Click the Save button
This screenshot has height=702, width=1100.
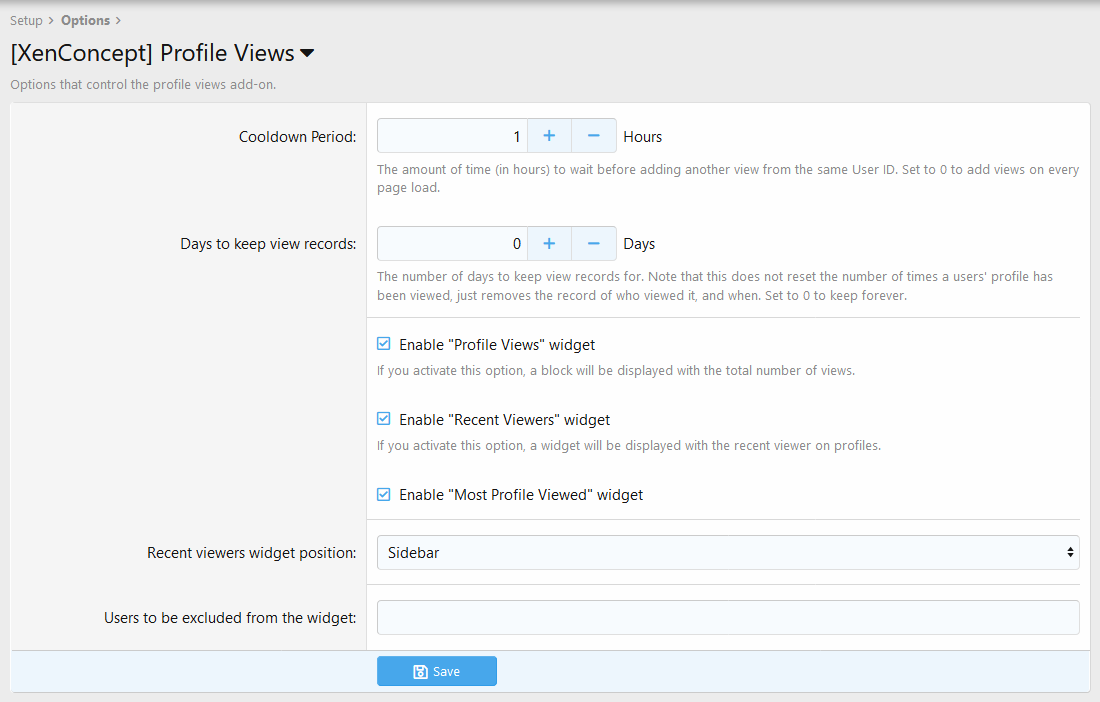tap(437, 671)
